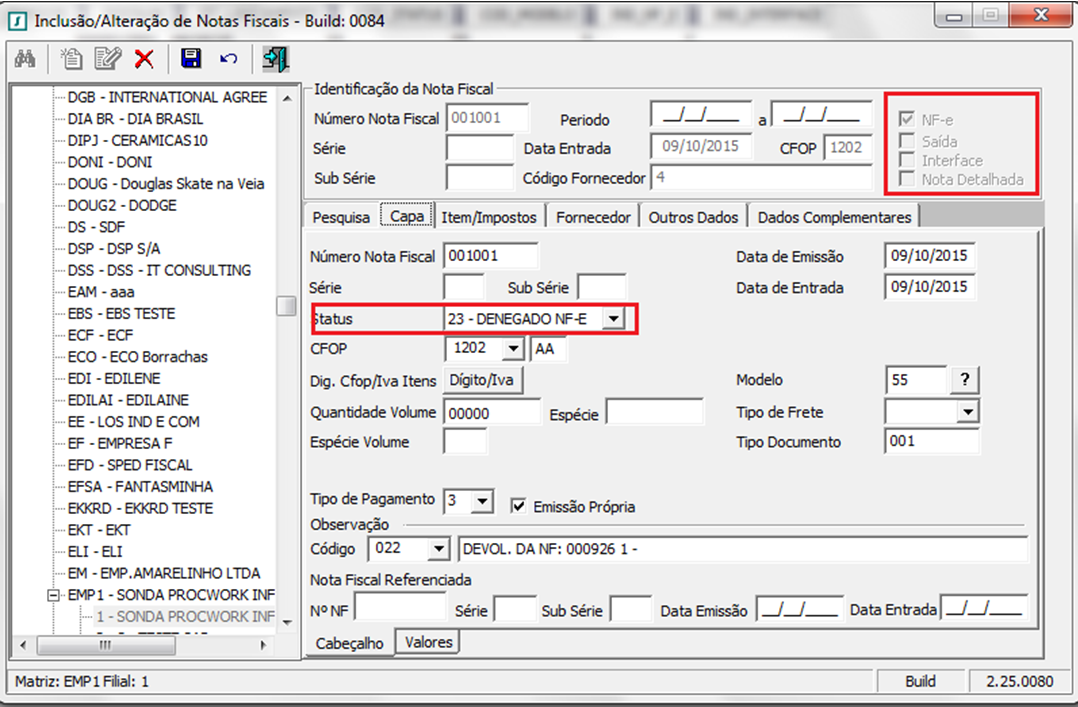Image resolution: width=1078 pixels, height=707 pixels.
Task: Select DSS - DSS - IT CONSULTING item
Action: coord(160,270)
